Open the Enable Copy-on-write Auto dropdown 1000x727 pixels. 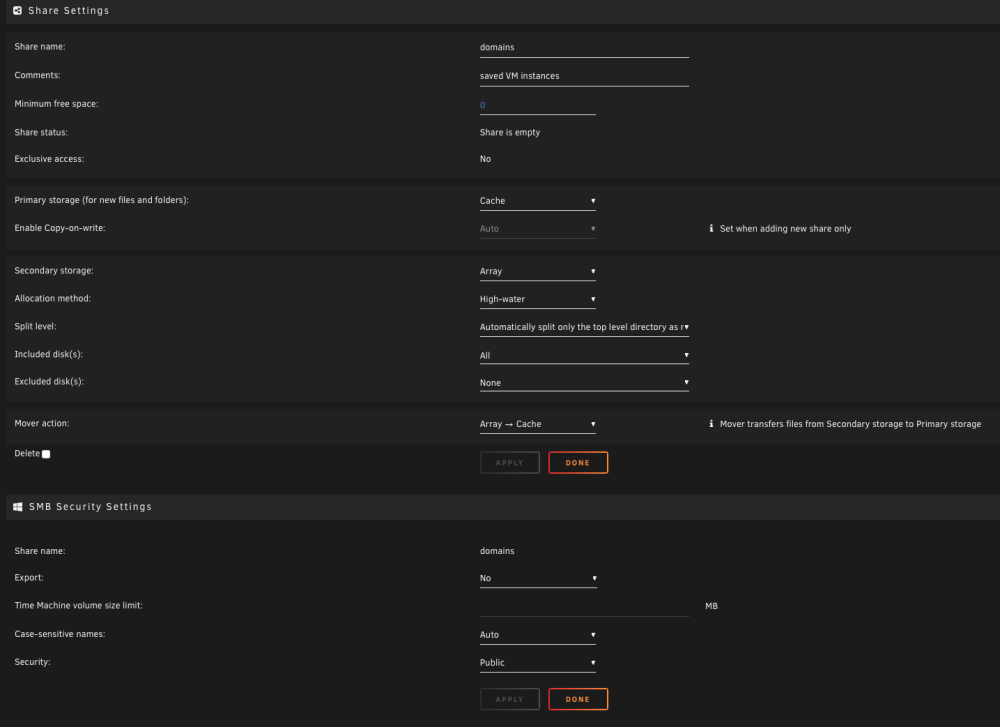[538, 229]
